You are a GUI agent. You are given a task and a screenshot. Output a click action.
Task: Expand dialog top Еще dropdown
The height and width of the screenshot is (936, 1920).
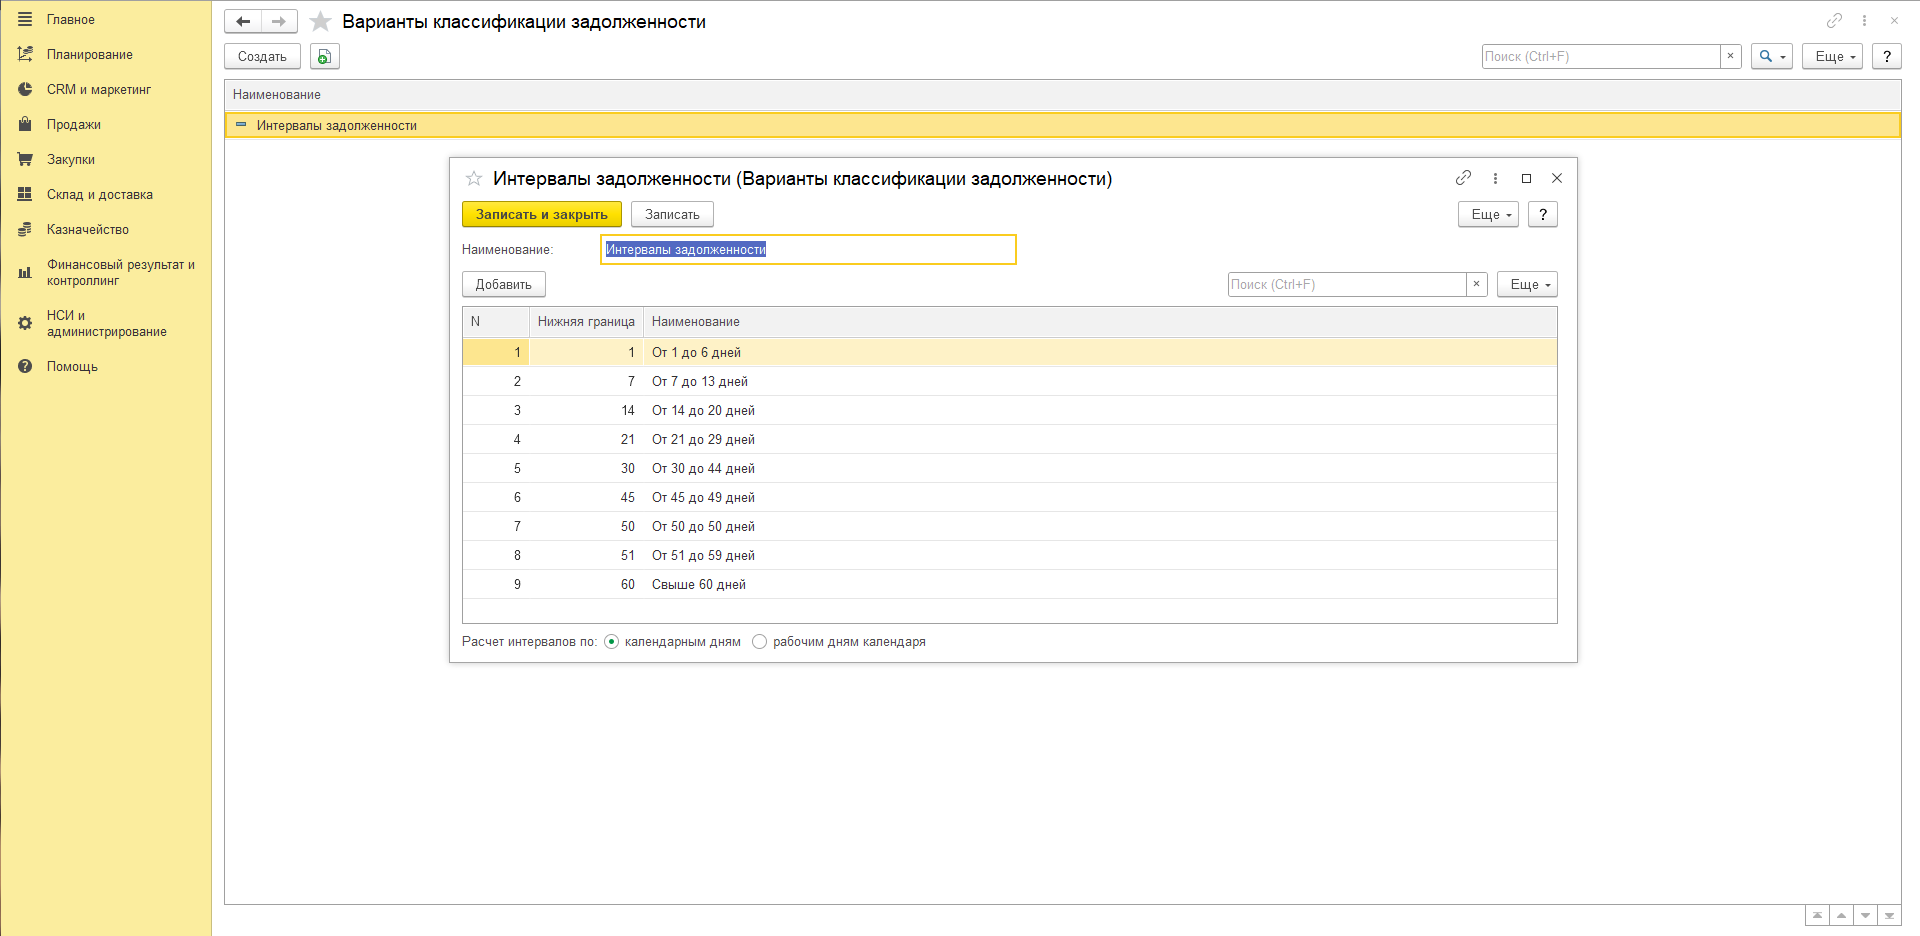click(1488, 214)
